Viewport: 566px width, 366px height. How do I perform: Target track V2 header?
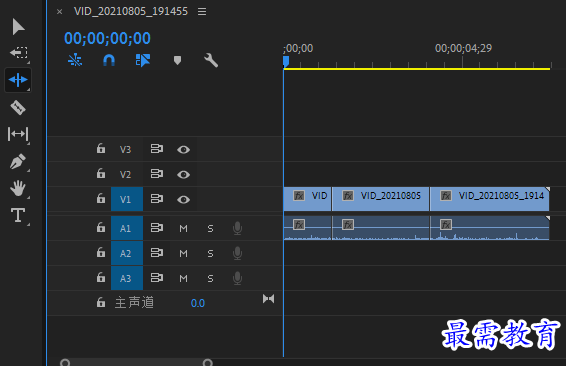[x=125, y=174]
